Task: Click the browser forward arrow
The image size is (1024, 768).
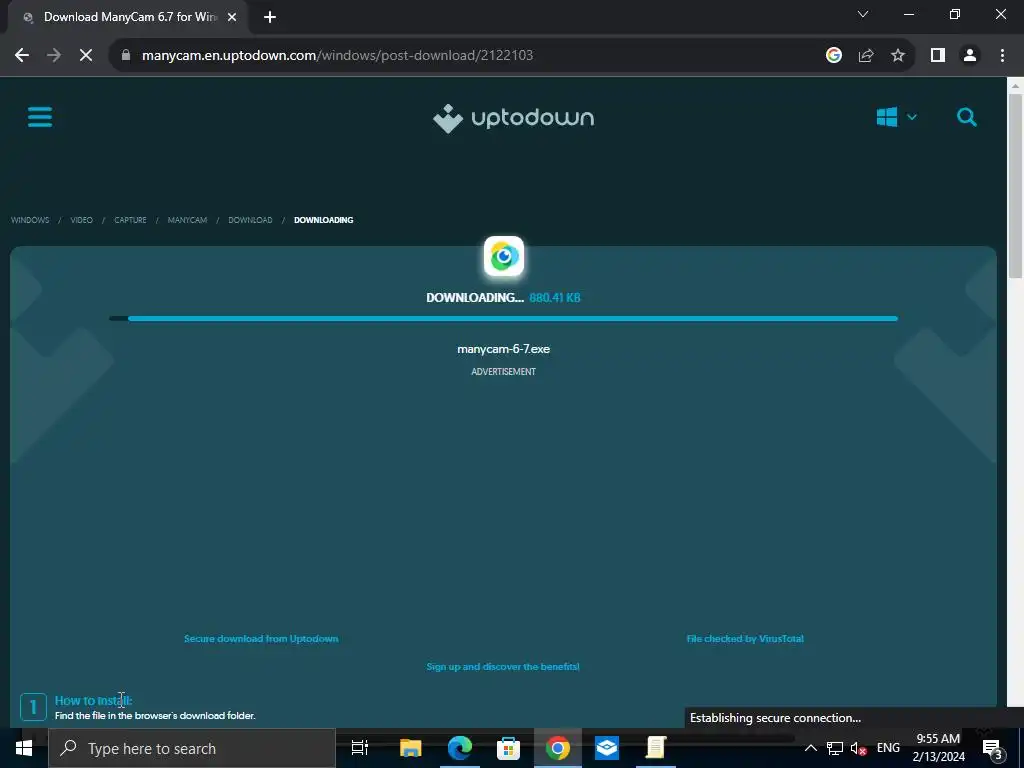Action: [x=54, y=56]
